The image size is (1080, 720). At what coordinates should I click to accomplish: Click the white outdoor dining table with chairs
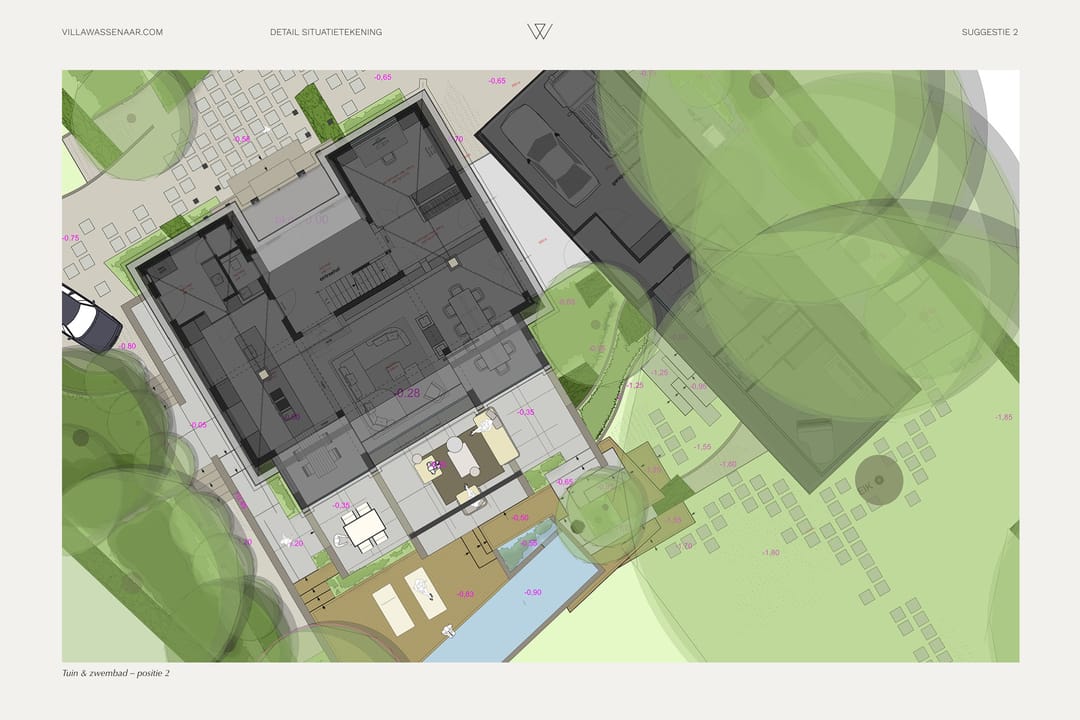point(363,528)
